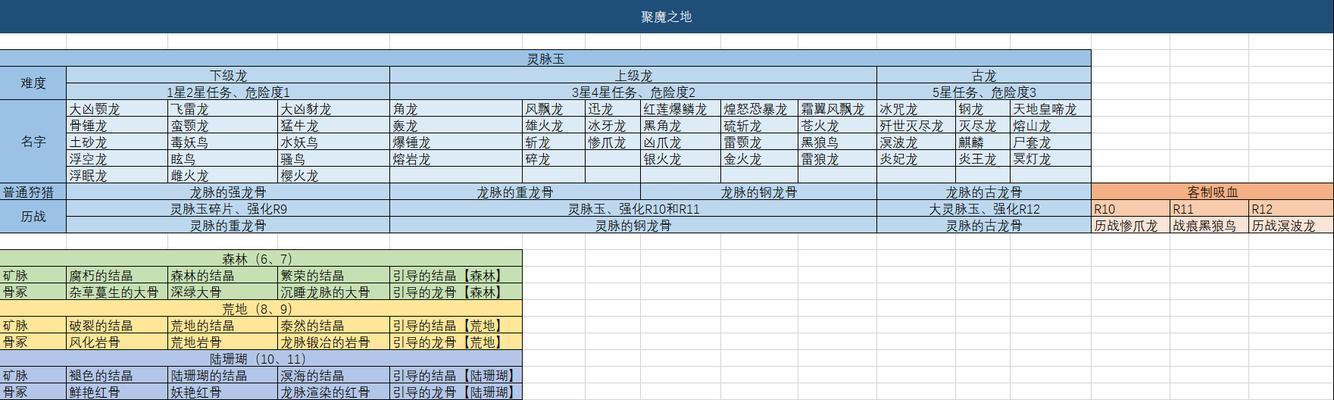The width and height of the screenshot is (1334, 400).
Task: Click the cell 水妖鸟
Action: coord(334,142)
